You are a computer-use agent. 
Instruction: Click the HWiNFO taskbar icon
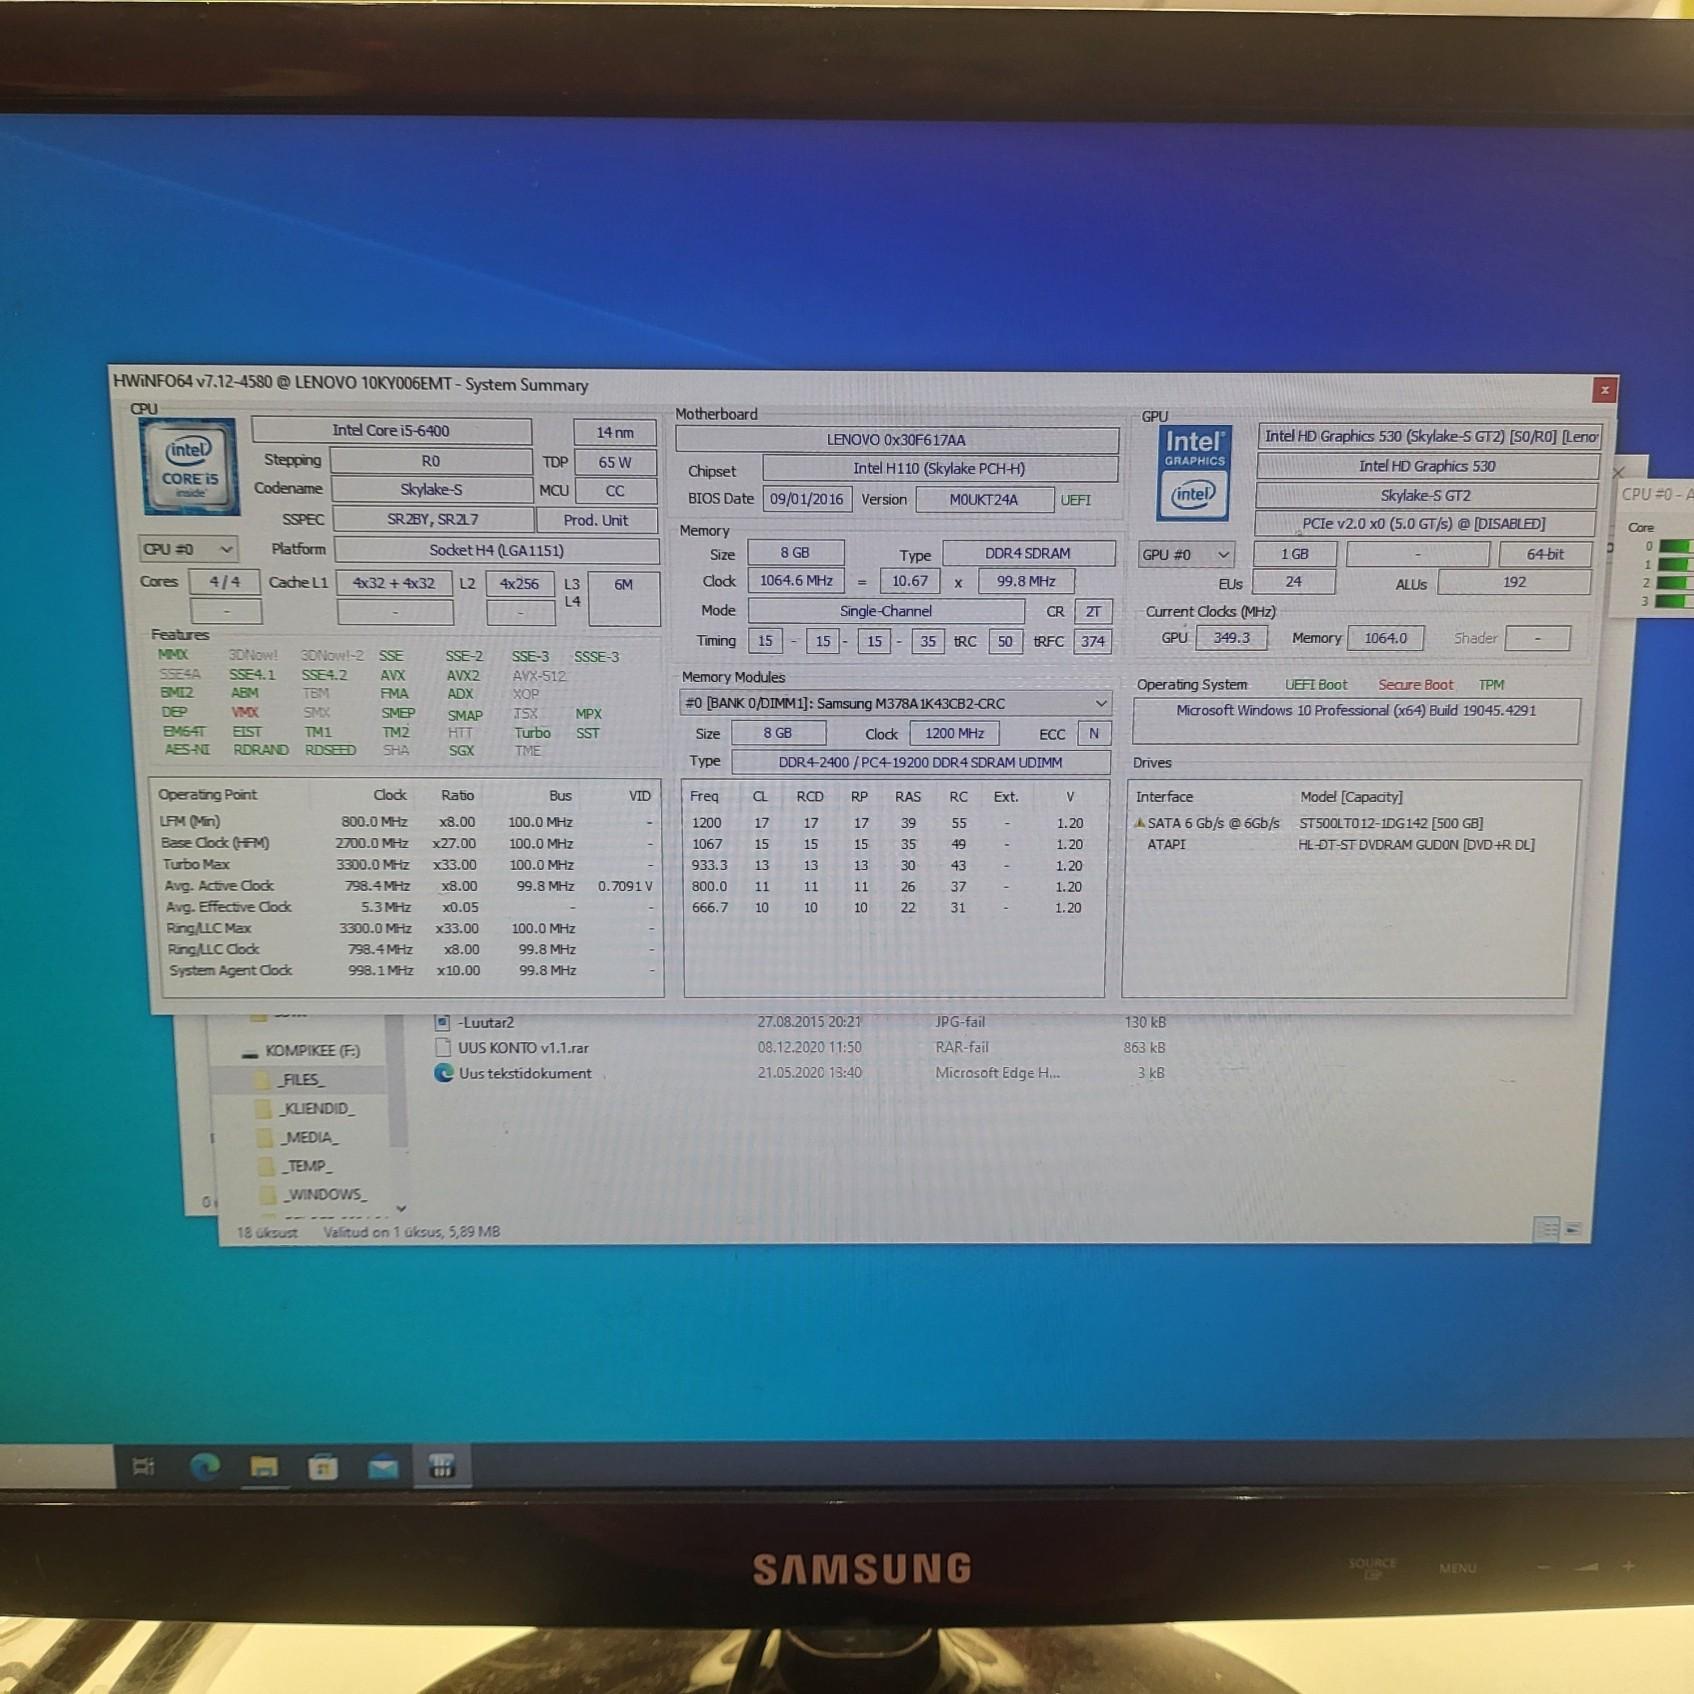441,1467
